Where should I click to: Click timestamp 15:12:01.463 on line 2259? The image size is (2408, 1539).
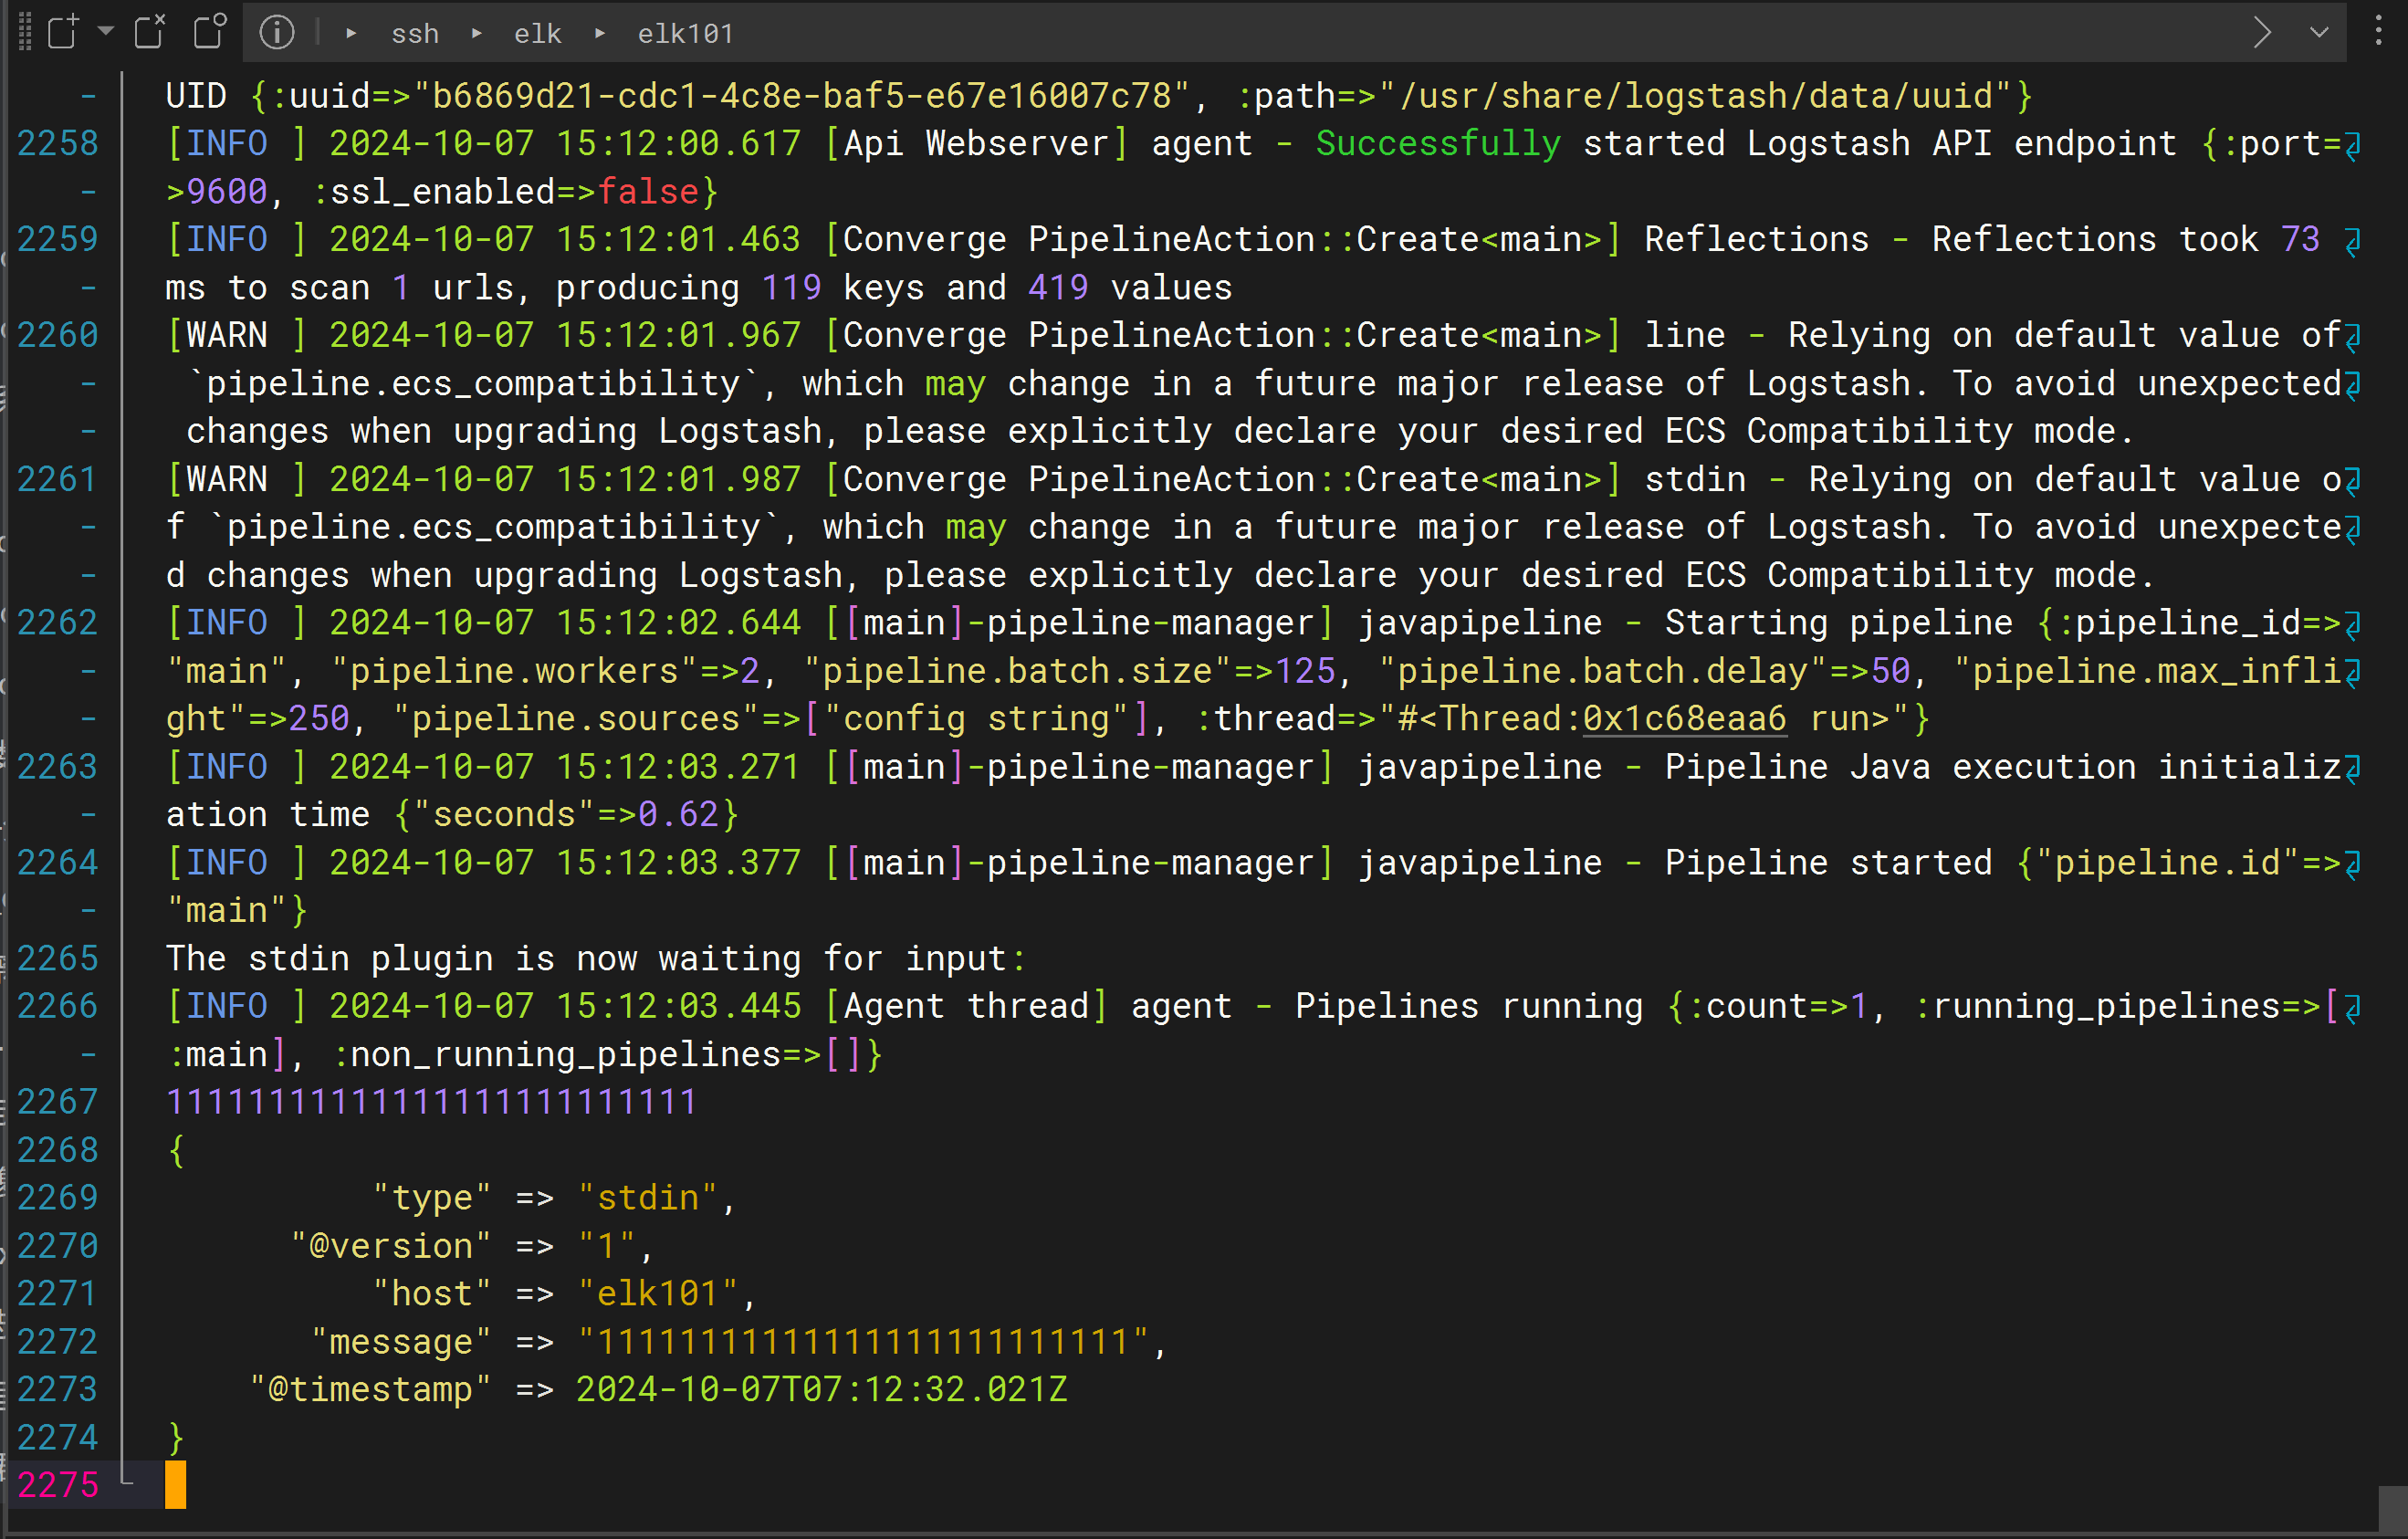[678, 239]
